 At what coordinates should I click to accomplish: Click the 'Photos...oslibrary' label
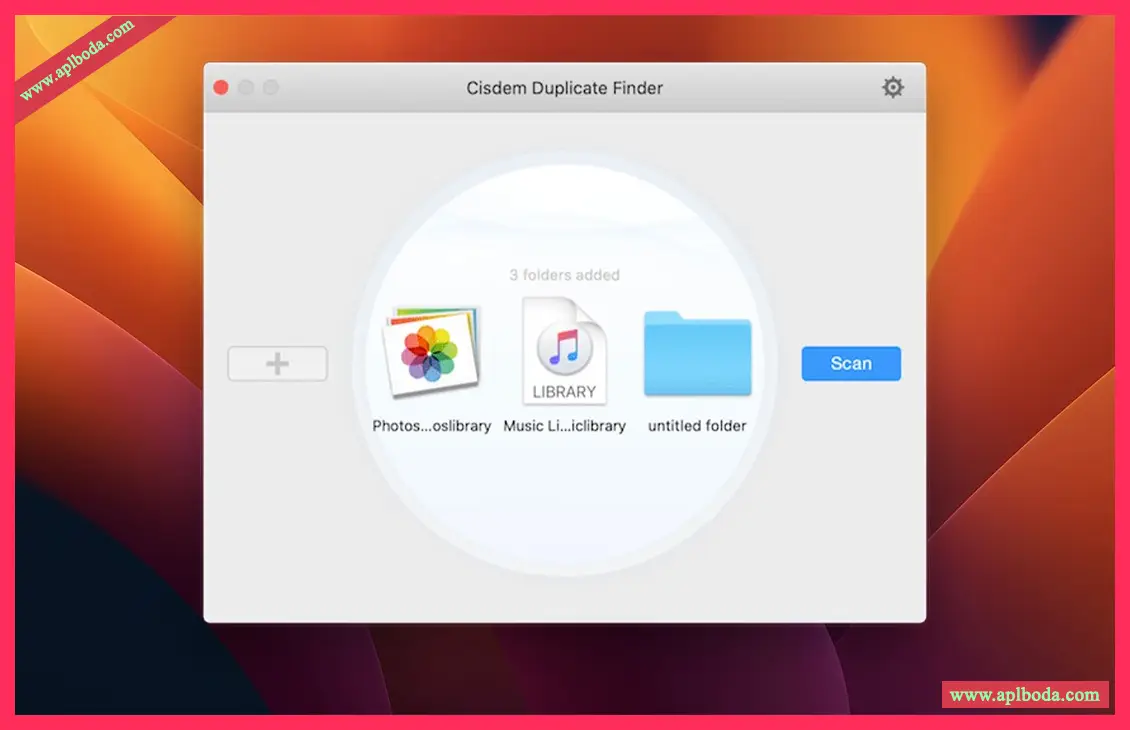pyautogui.click(x=432, y=426)
